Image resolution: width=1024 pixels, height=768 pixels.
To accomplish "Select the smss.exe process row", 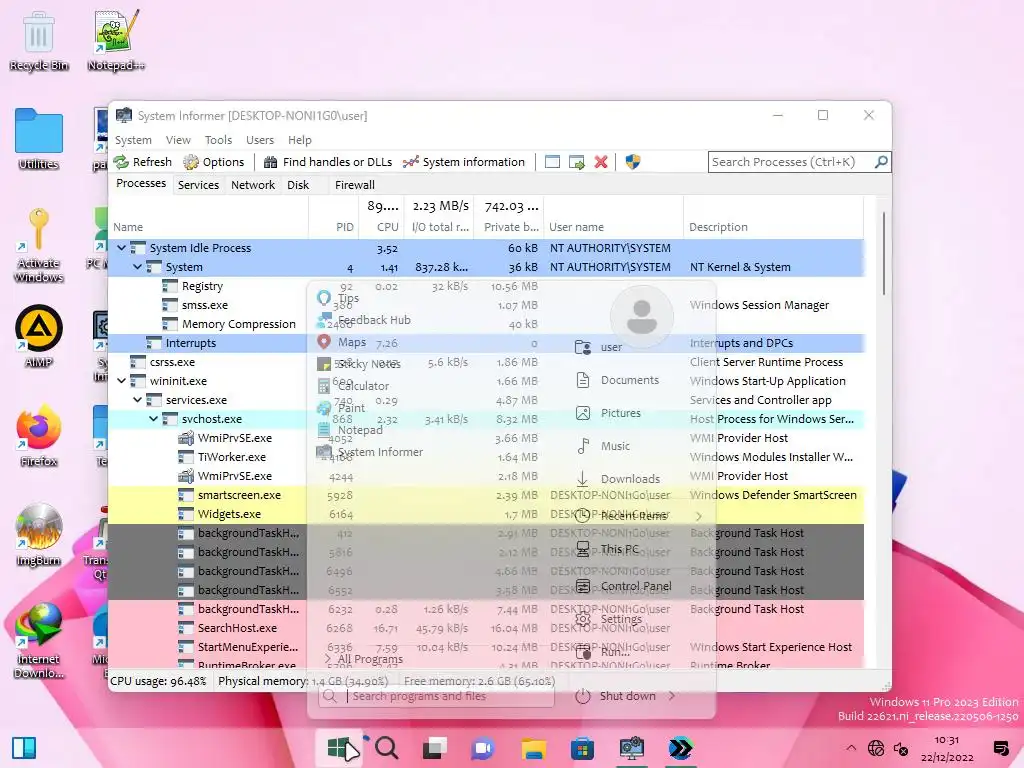I will 487,305.
